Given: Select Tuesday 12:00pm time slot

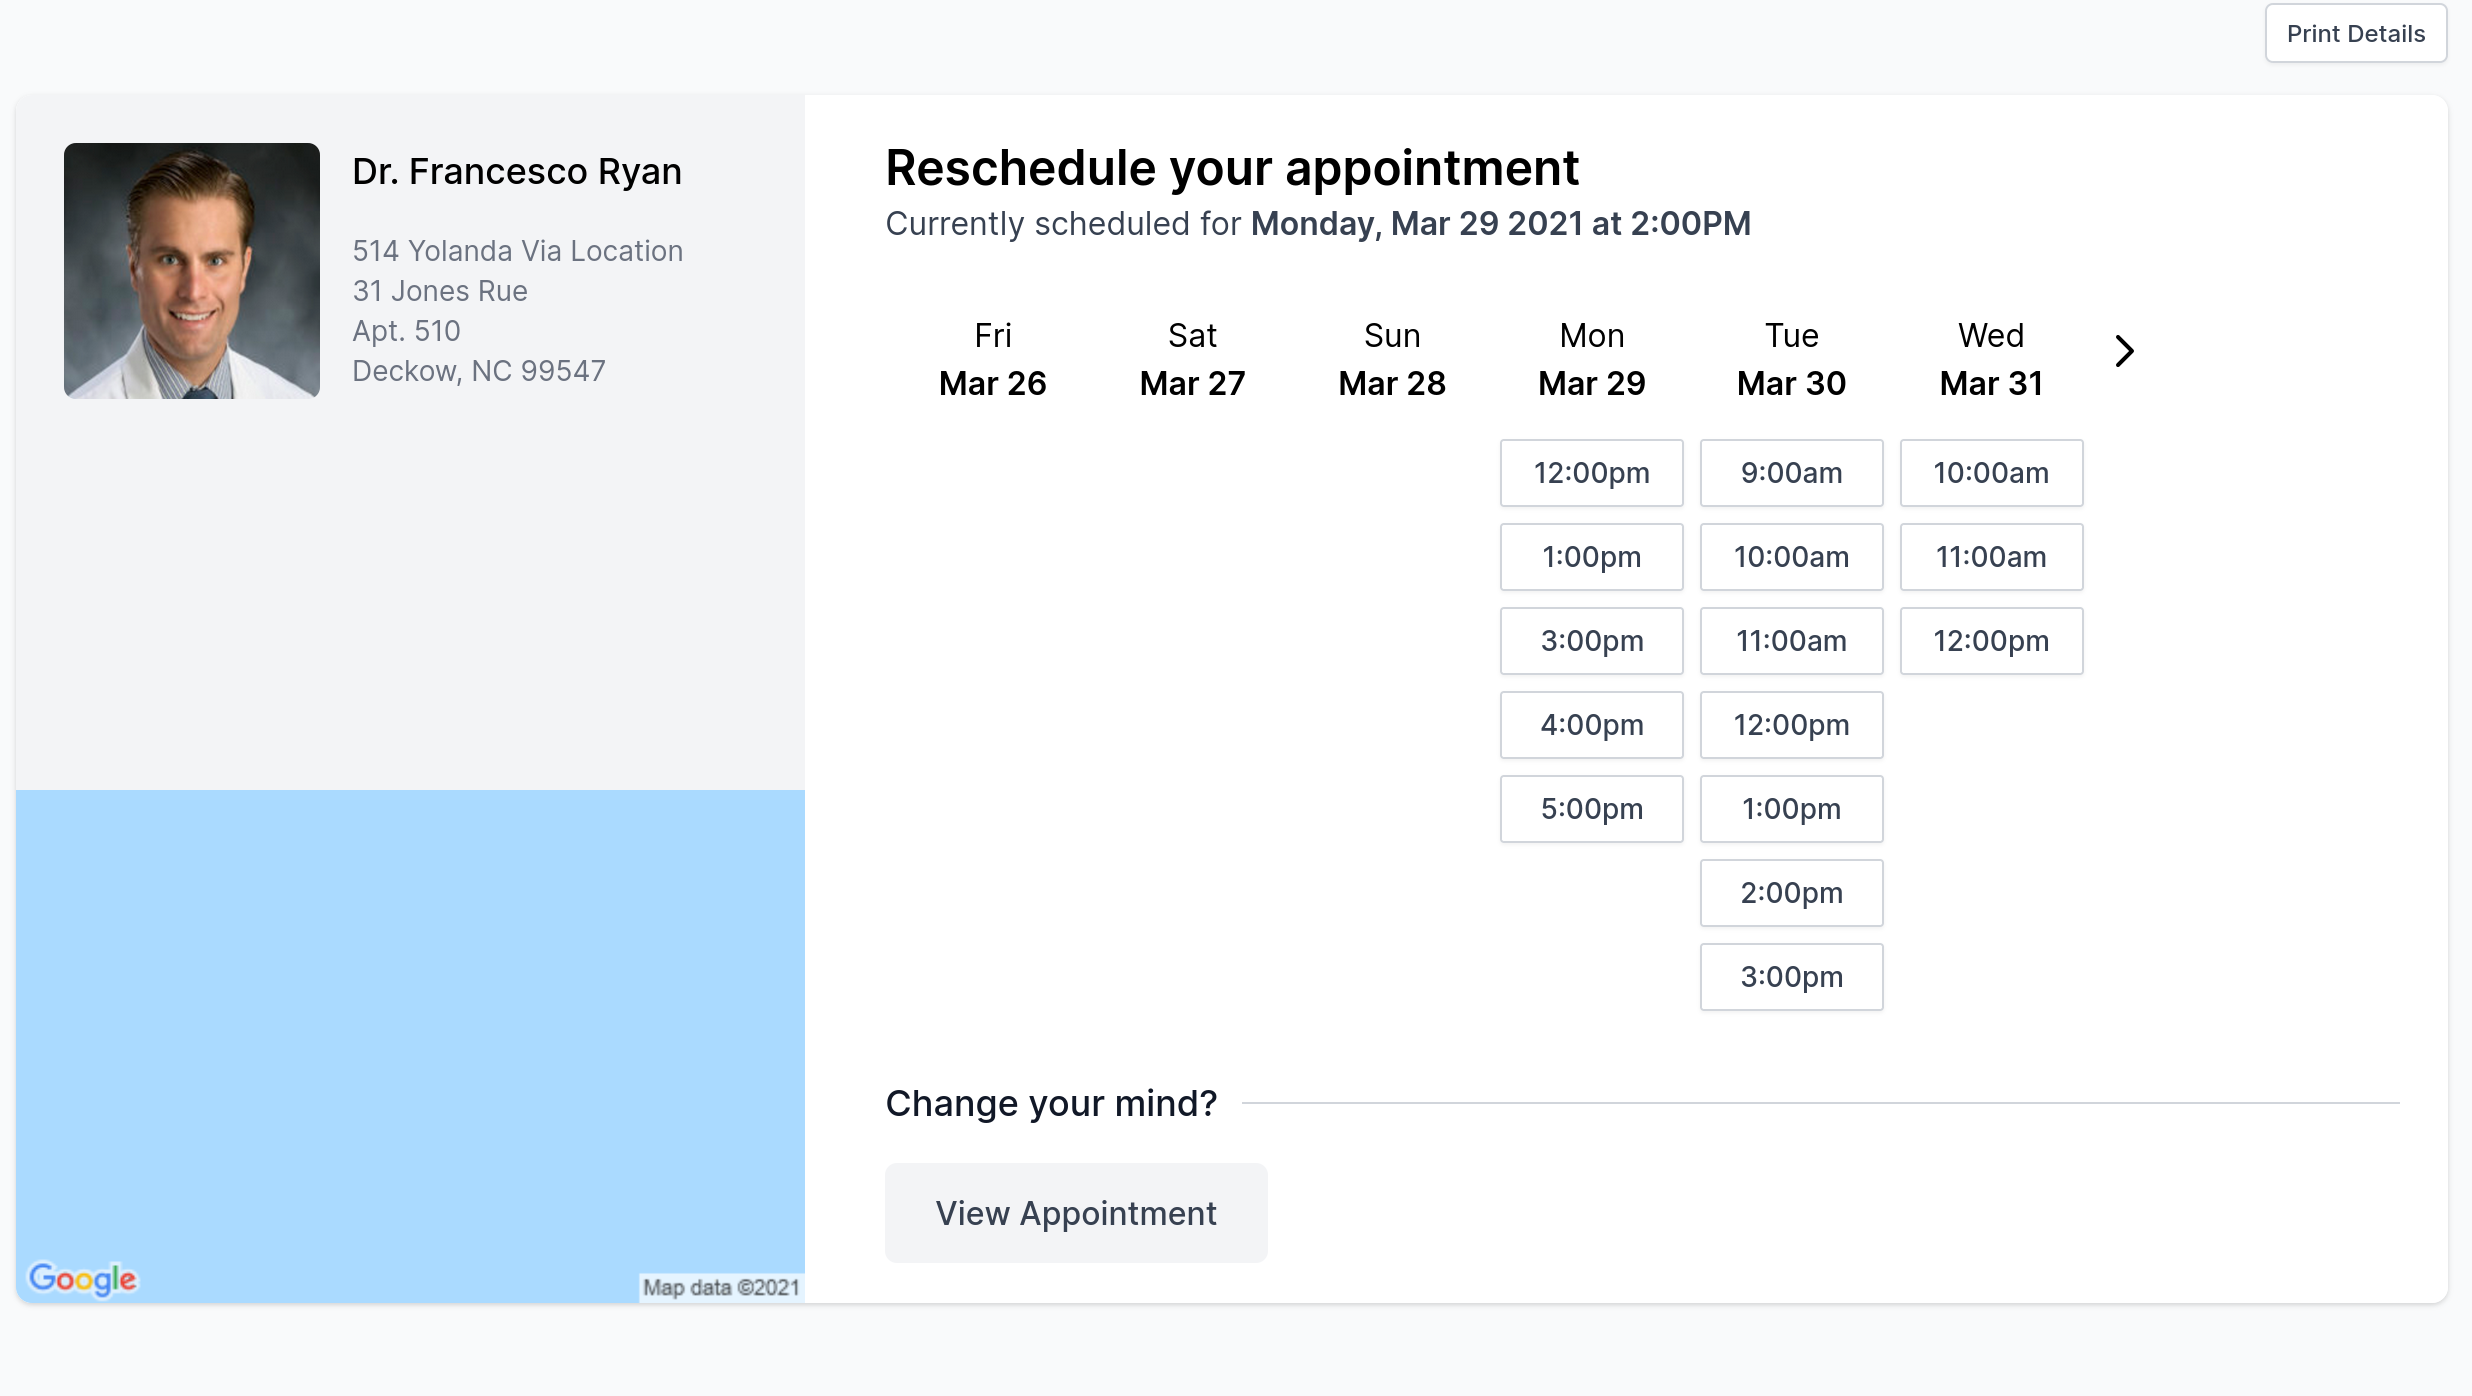Looking at the screenshot, I should click(1792, 725).
